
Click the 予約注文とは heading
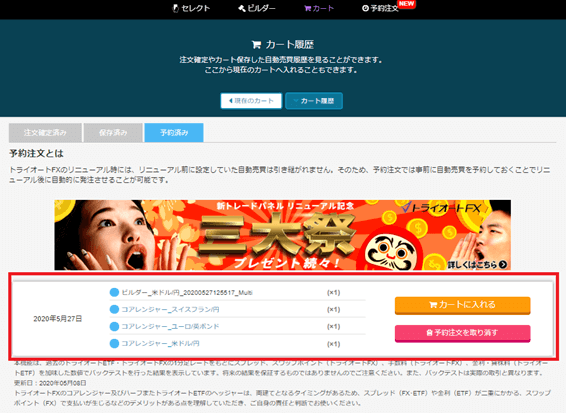[x=36, y=153]
